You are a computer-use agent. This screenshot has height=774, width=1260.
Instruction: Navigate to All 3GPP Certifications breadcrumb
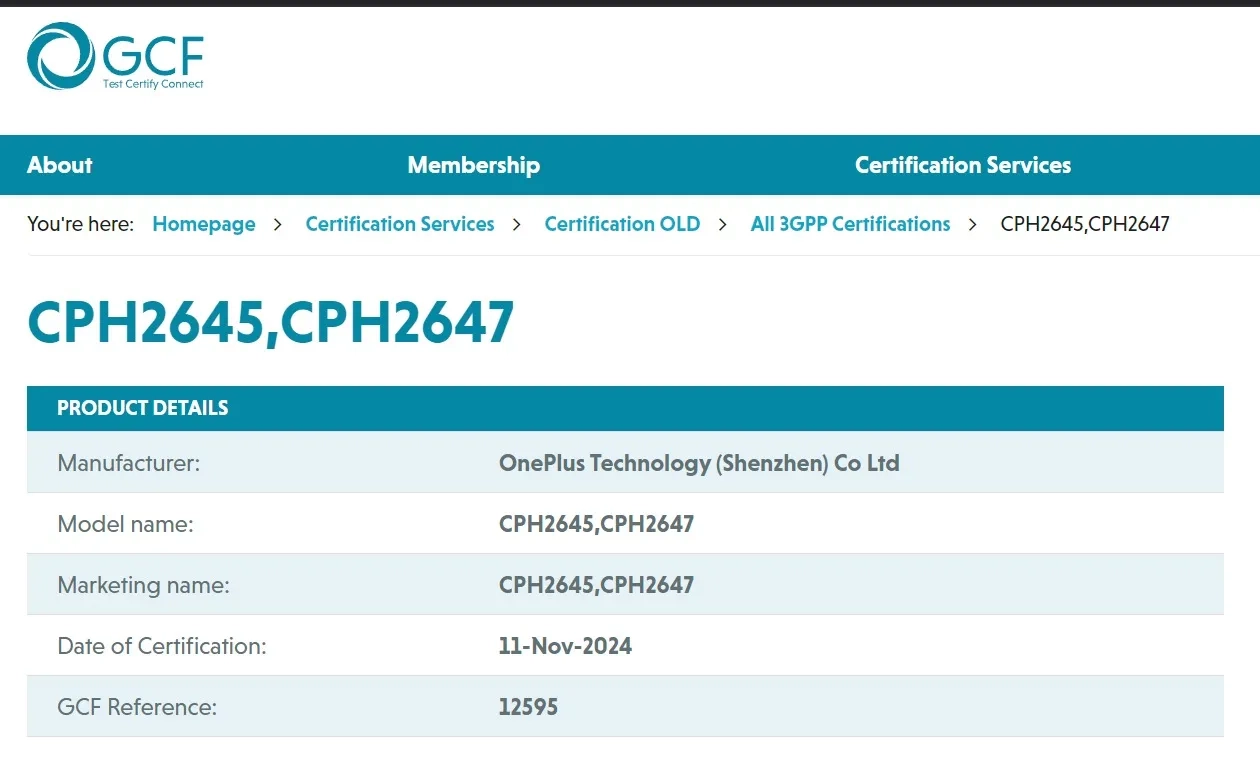pos(850,224)
